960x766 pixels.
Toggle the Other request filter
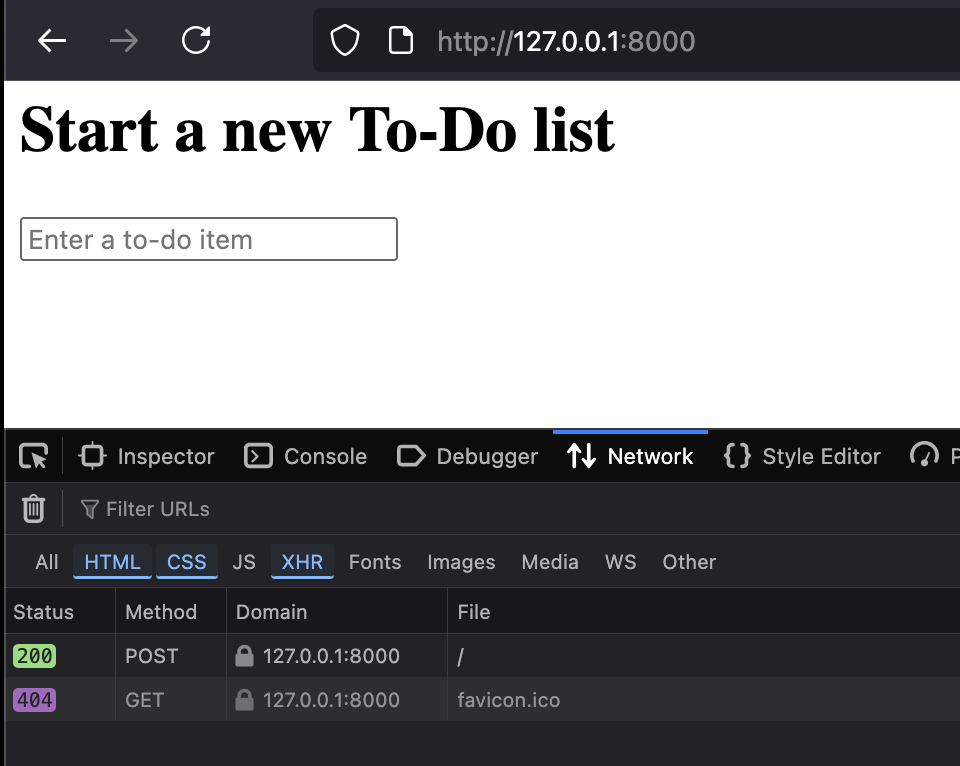[x=689, y=562]
